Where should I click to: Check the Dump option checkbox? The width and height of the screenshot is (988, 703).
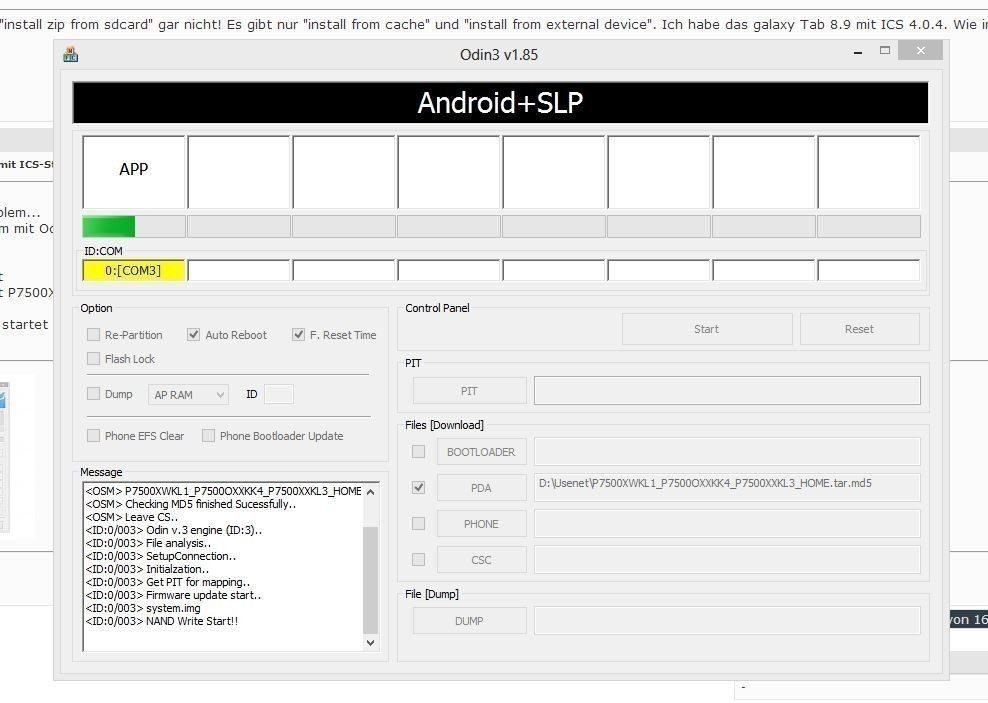click(x=93, y=394)
